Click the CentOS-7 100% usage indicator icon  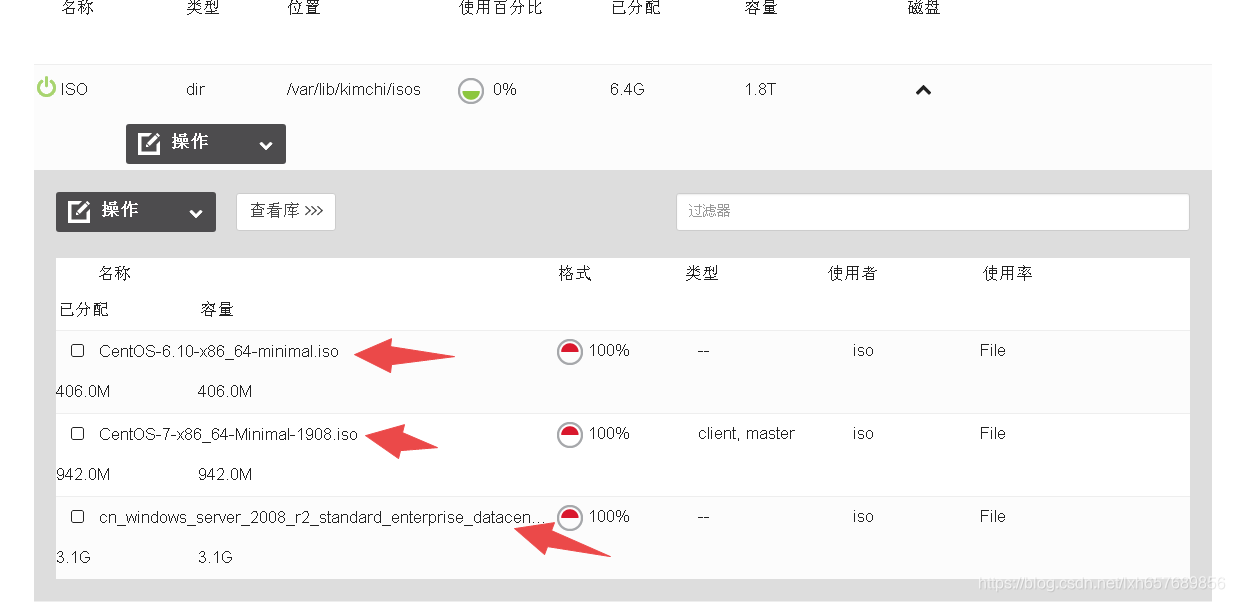click(570, 435)
